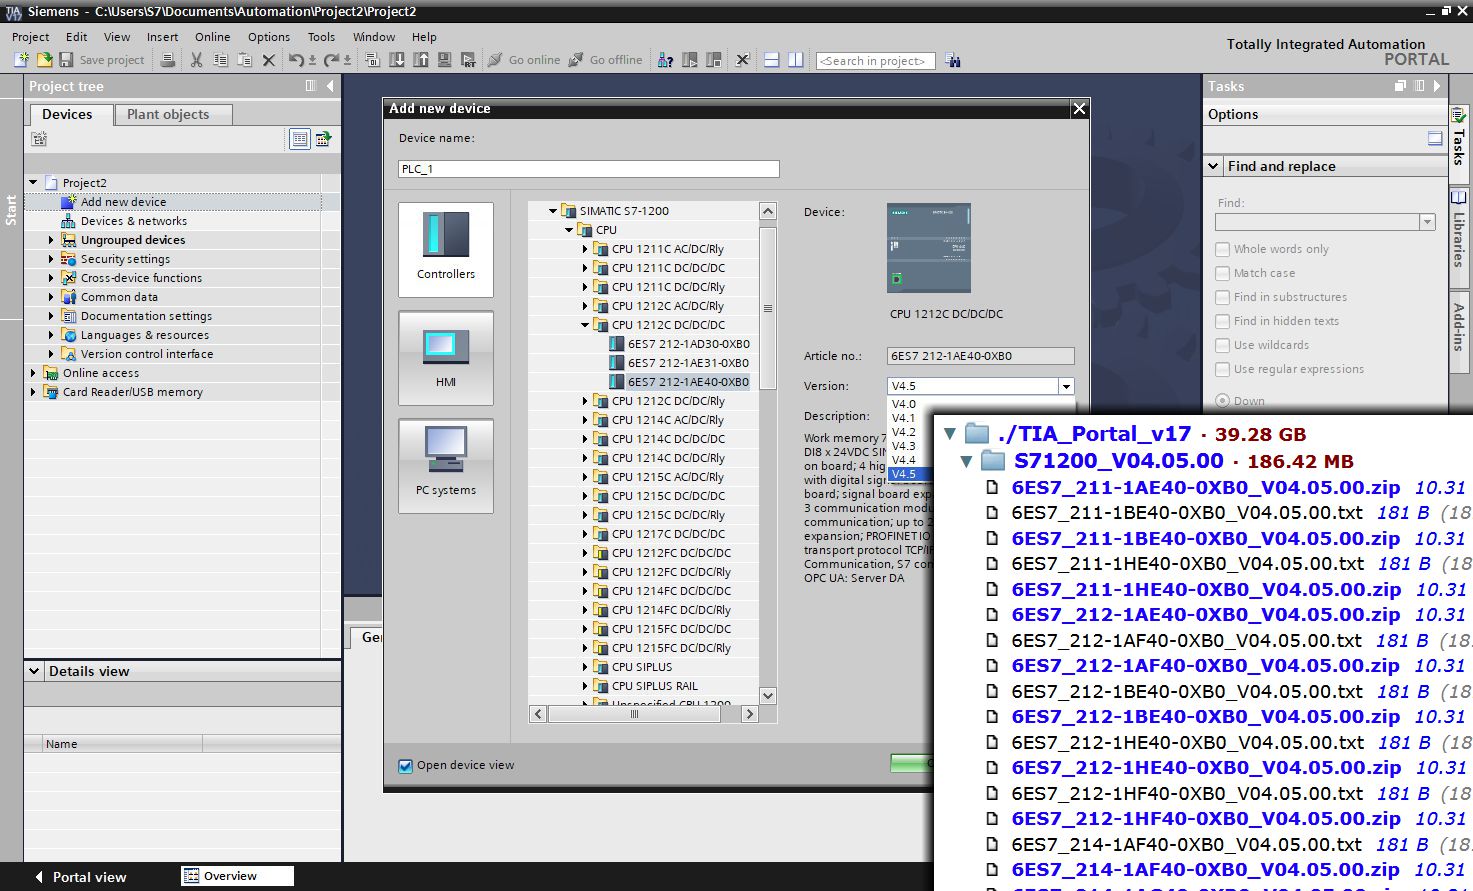Enable Find in hidden texts checkbox

pos(1222,321)
